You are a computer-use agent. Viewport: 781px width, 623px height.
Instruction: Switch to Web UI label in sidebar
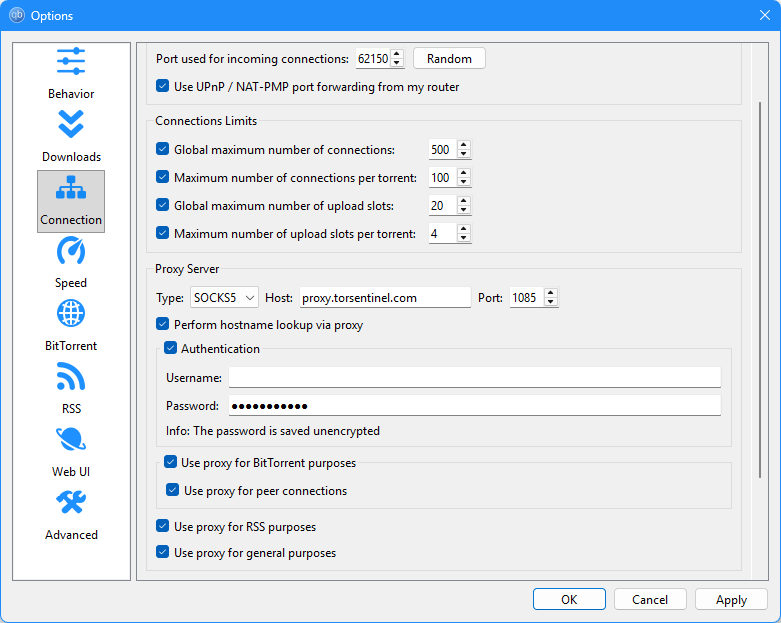click(71, 472)
